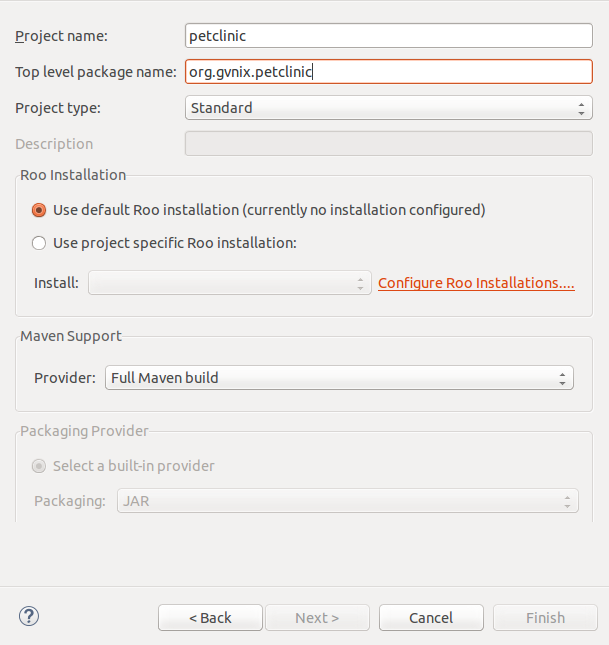609x645 pixels.
Task: Click the Description text field
Action: 389,144
